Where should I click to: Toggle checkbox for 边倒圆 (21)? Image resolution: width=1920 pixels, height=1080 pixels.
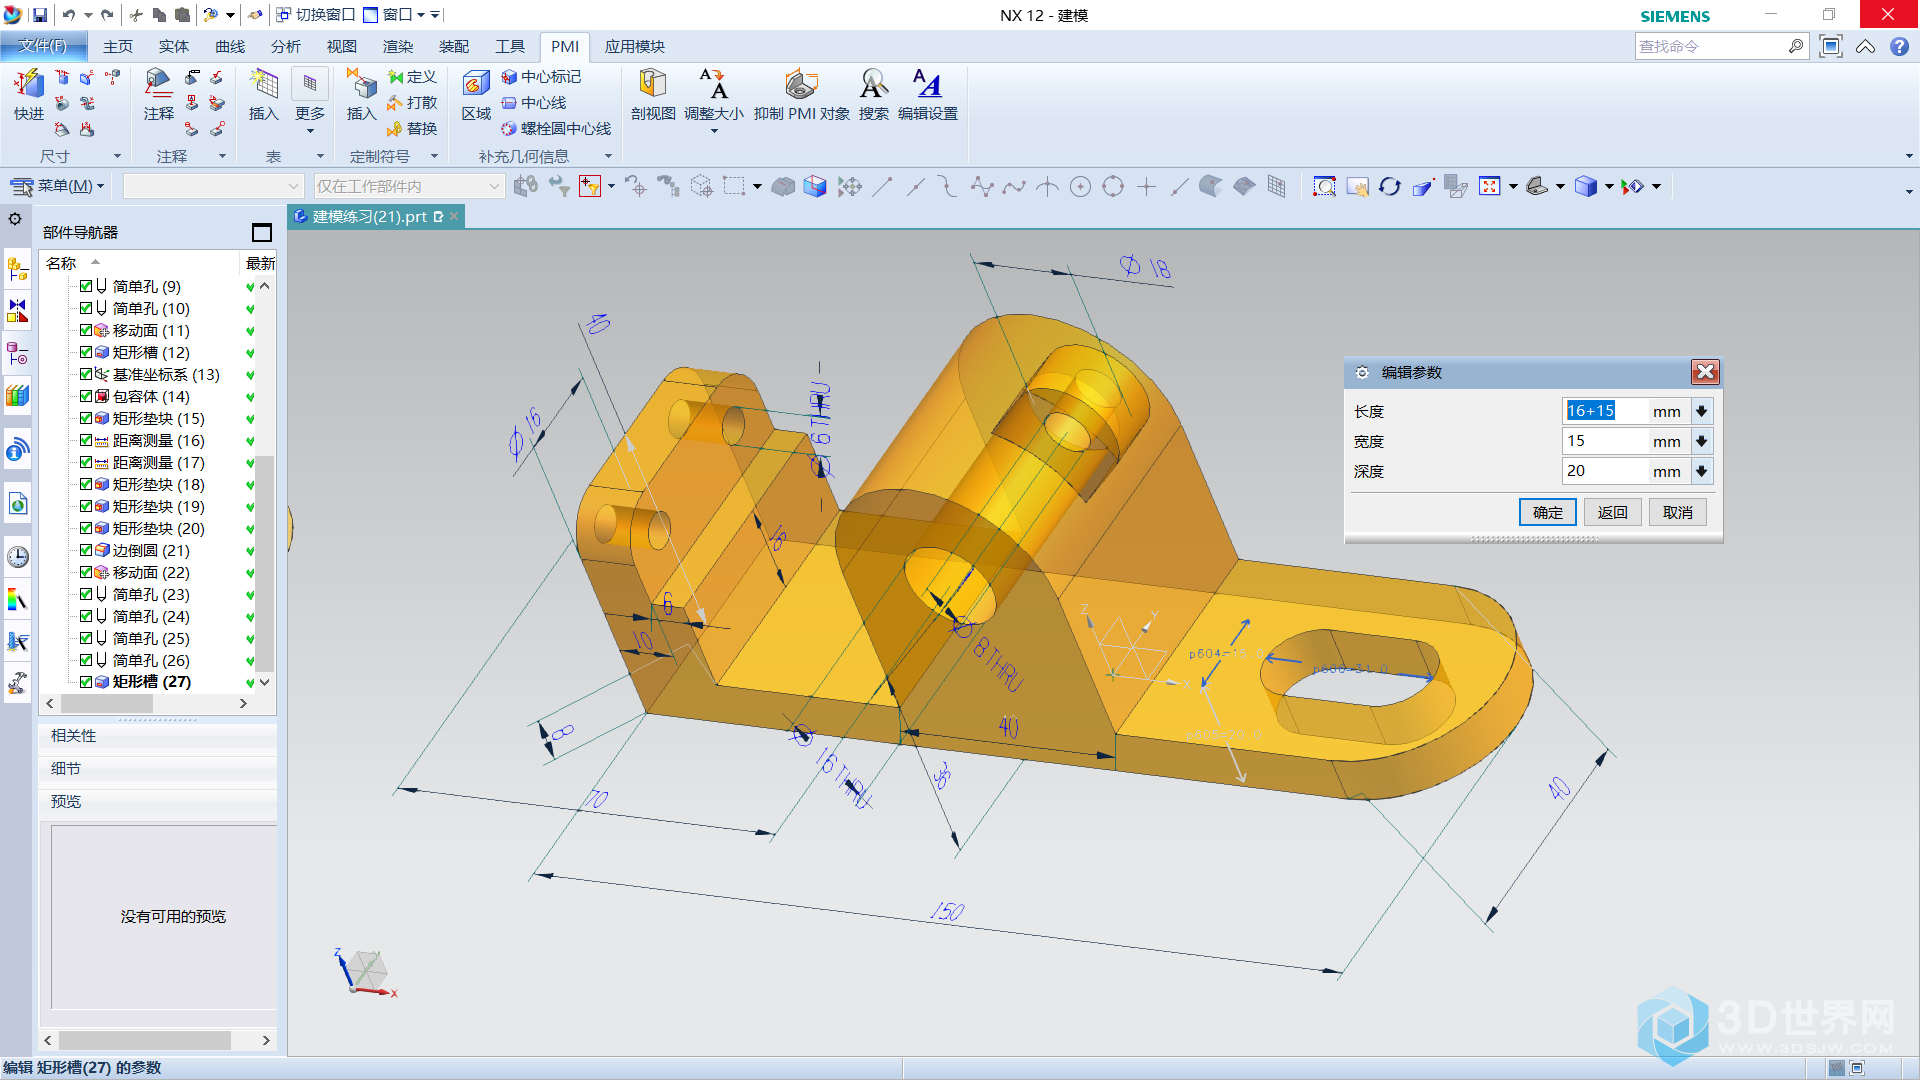point(86,550)
